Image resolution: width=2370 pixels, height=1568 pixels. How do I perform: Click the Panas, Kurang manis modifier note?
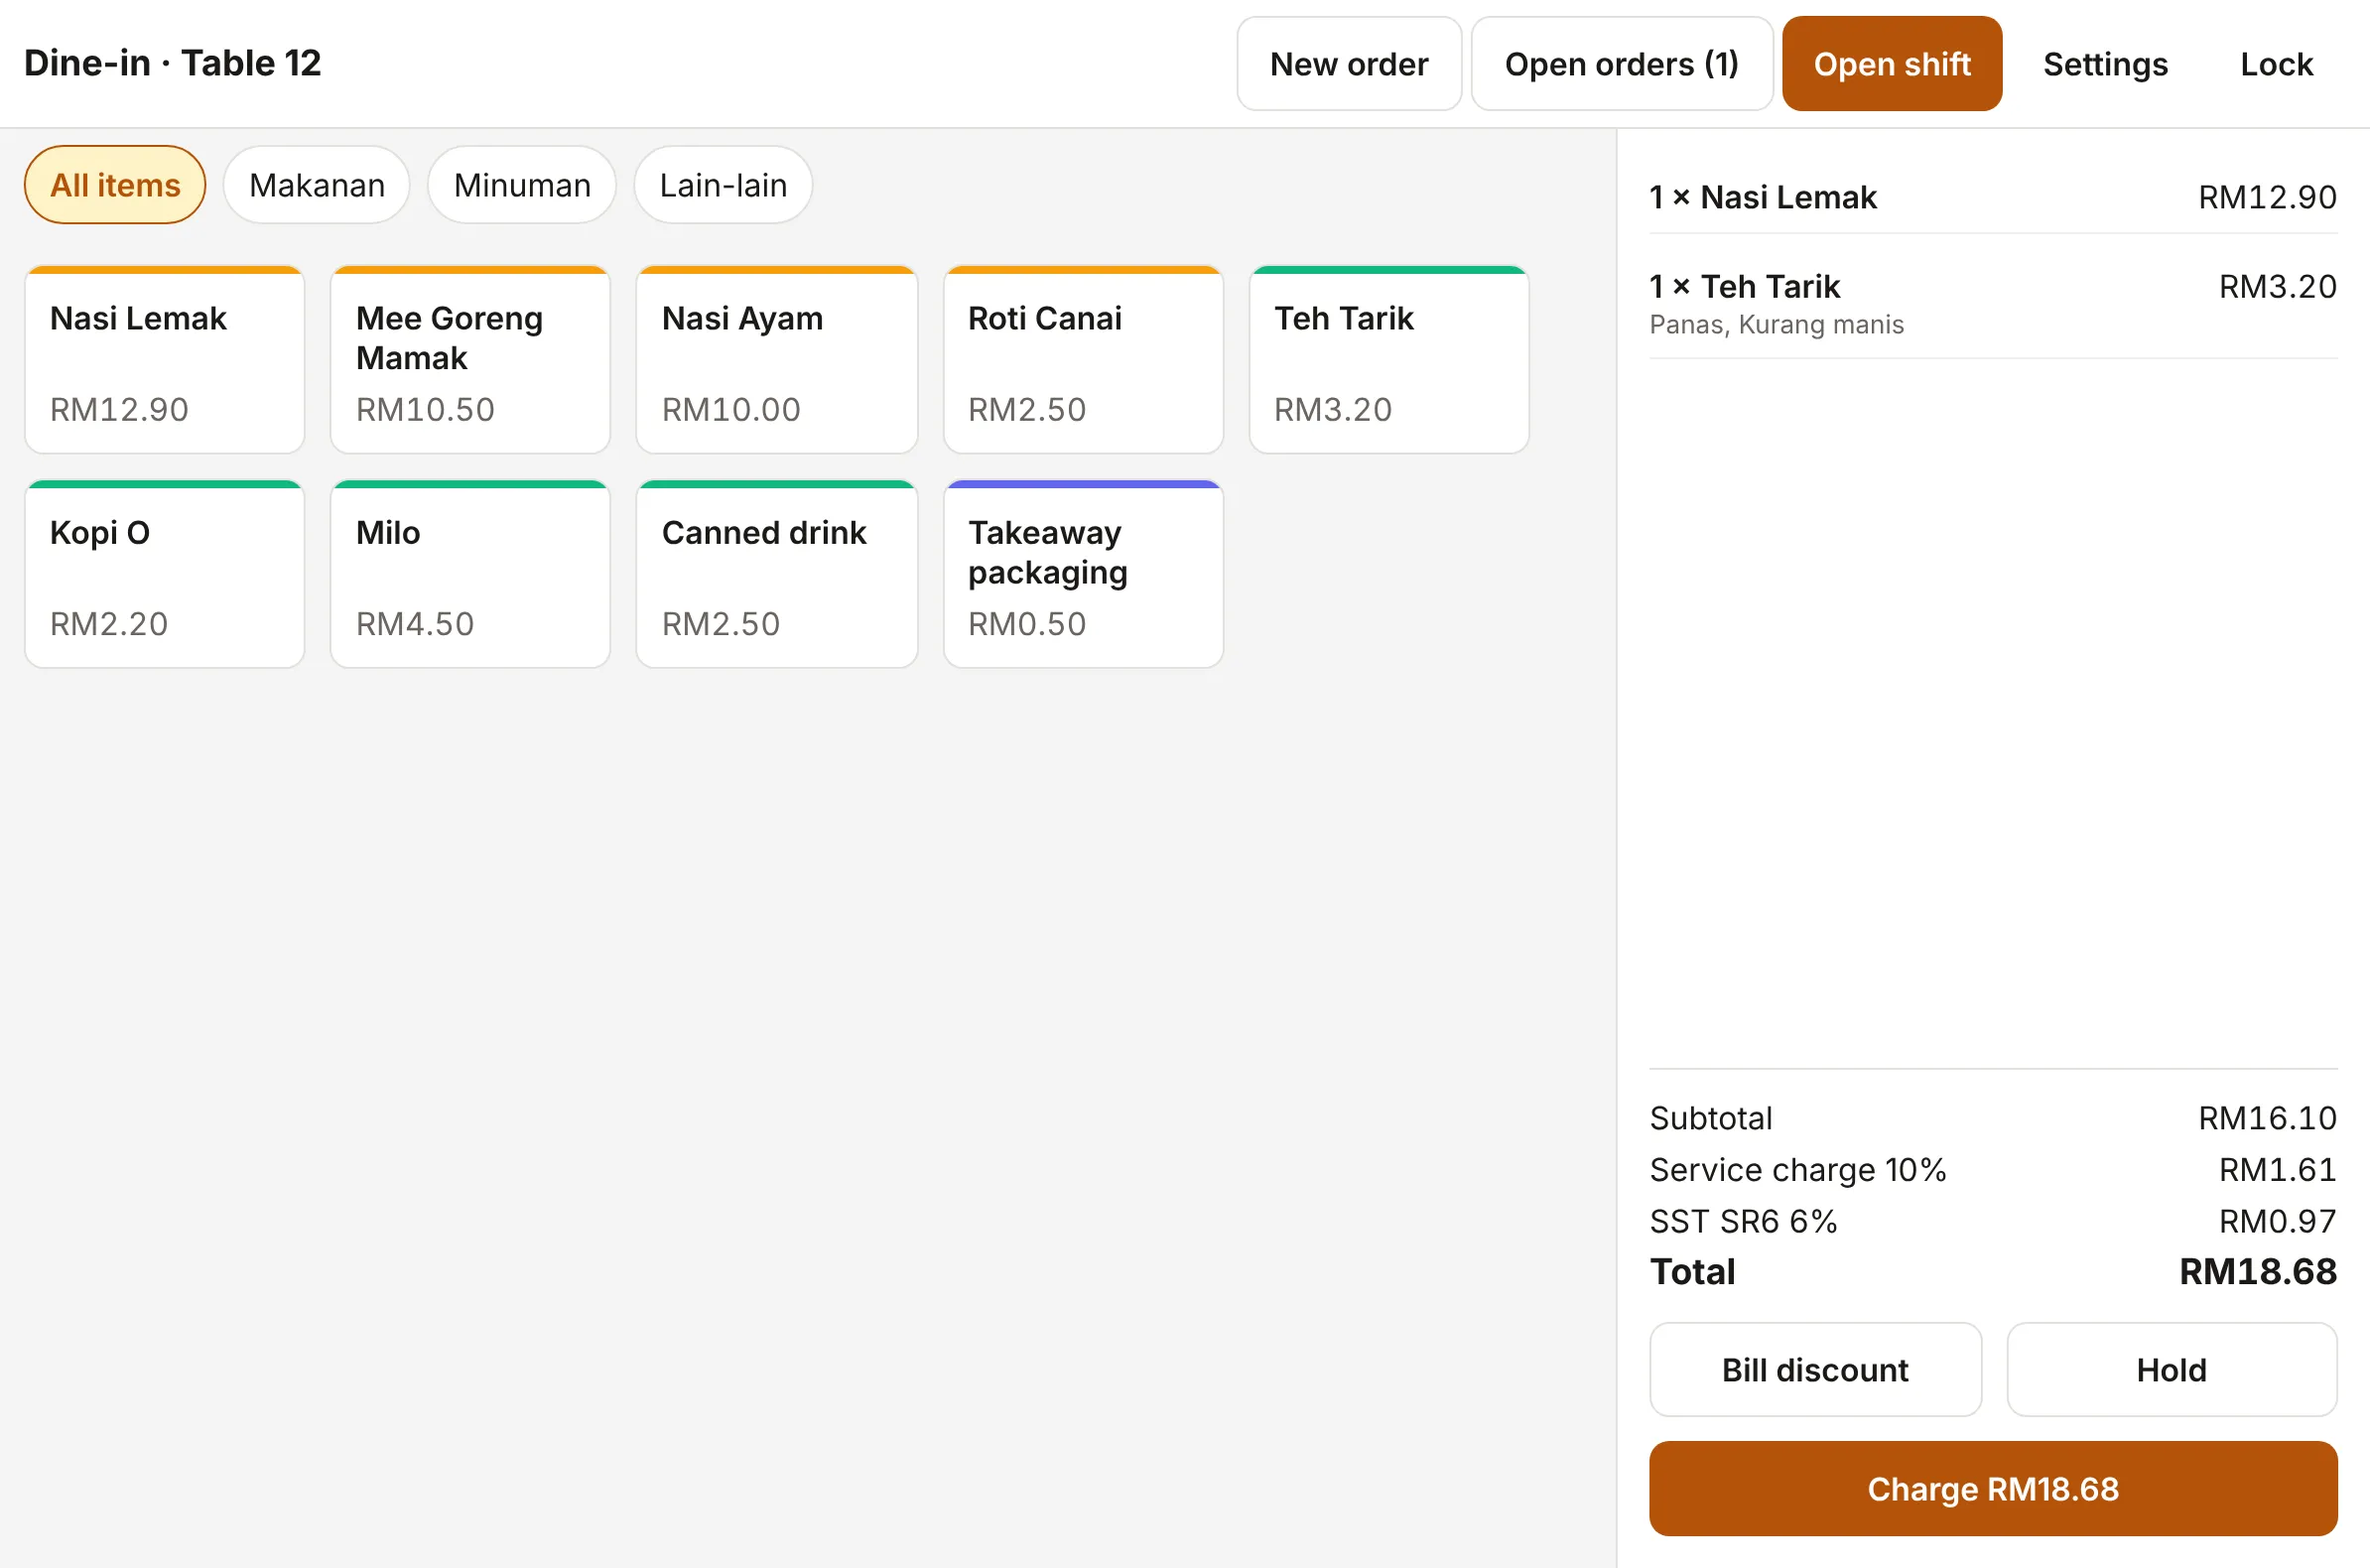pos(1776,325)
